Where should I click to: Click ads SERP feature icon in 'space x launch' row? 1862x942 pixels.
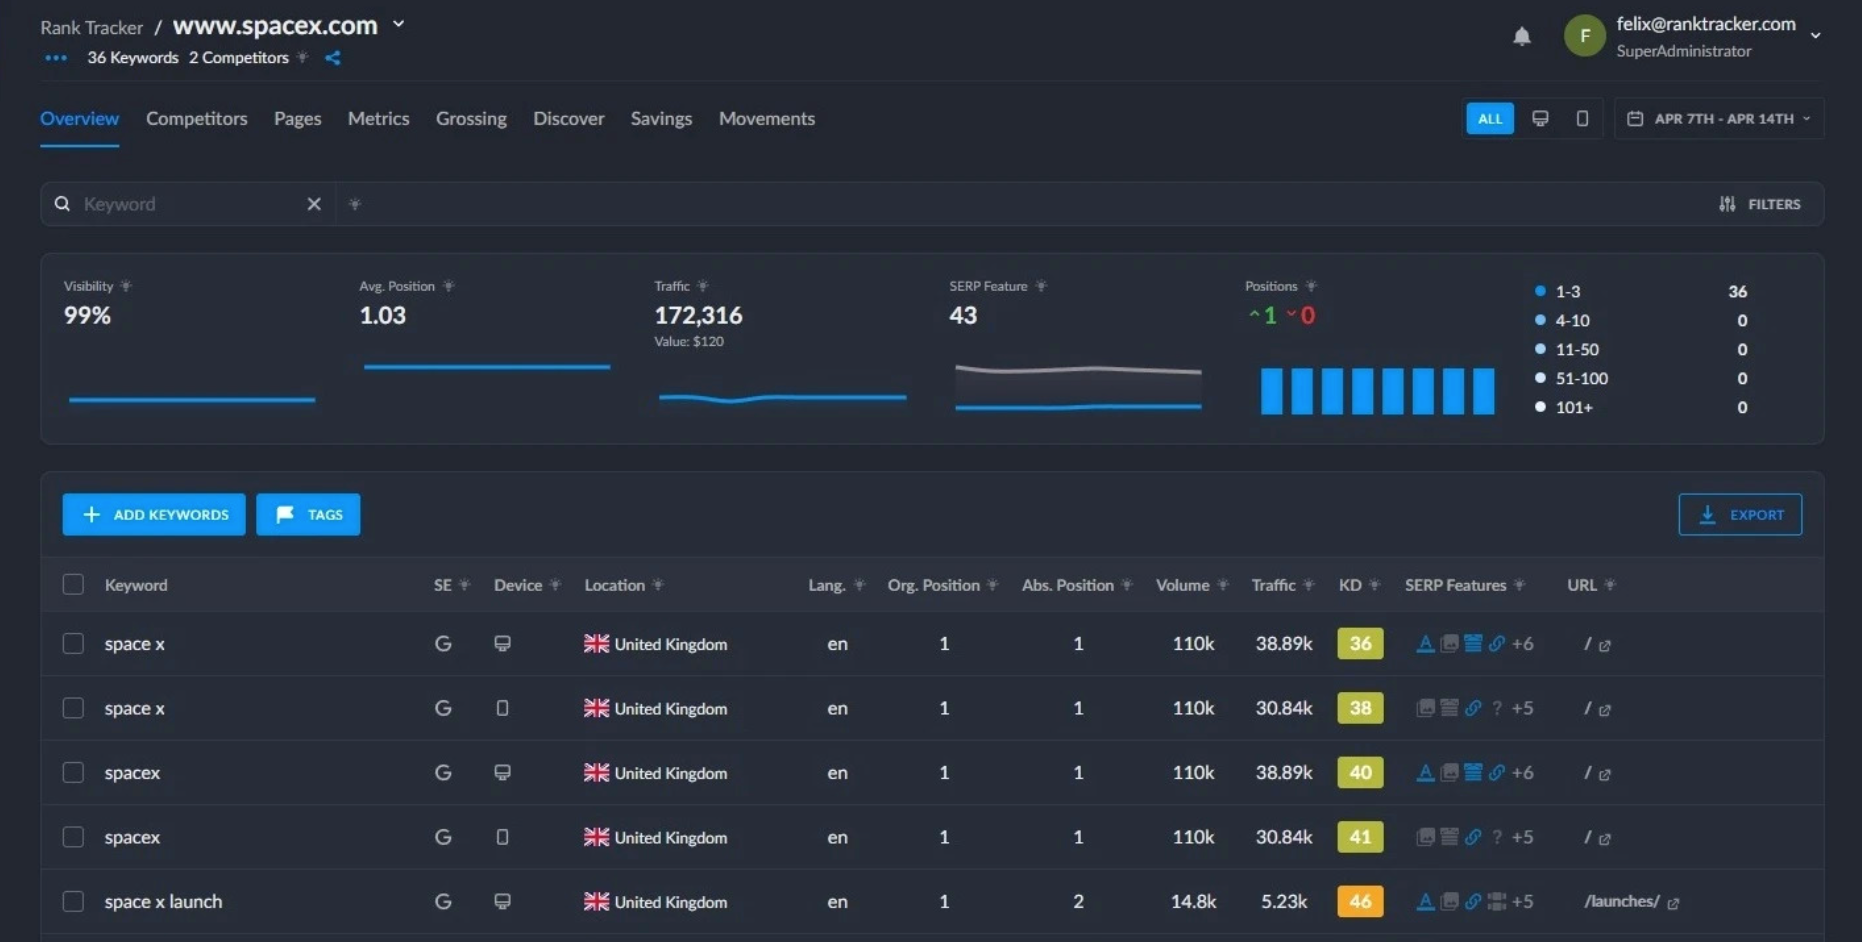coord(1425,901)
